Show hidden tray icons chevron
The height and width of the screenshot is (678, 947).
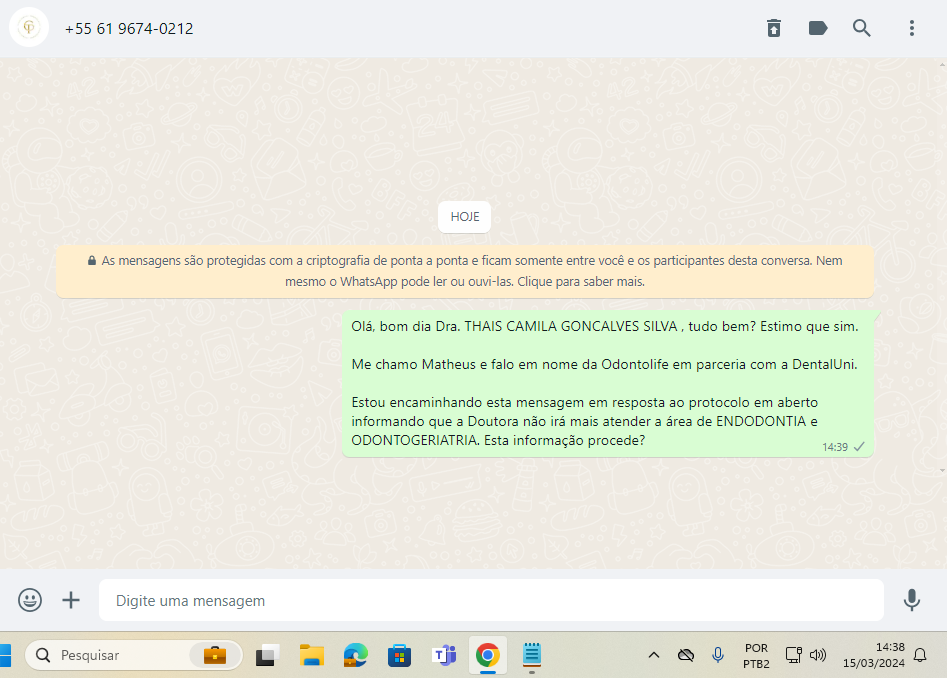click(x=653, y=655)
